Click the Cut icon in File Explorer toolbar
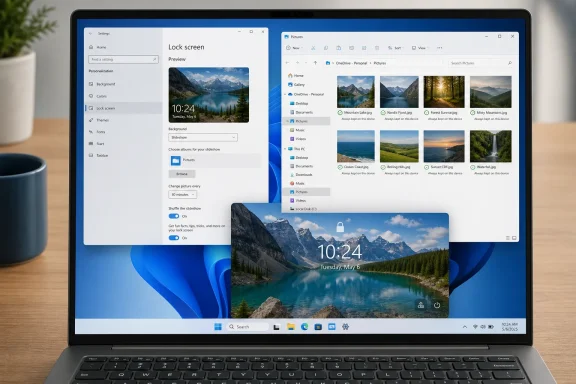This screenshot has width=576, height=384. [x=313, y=48]
